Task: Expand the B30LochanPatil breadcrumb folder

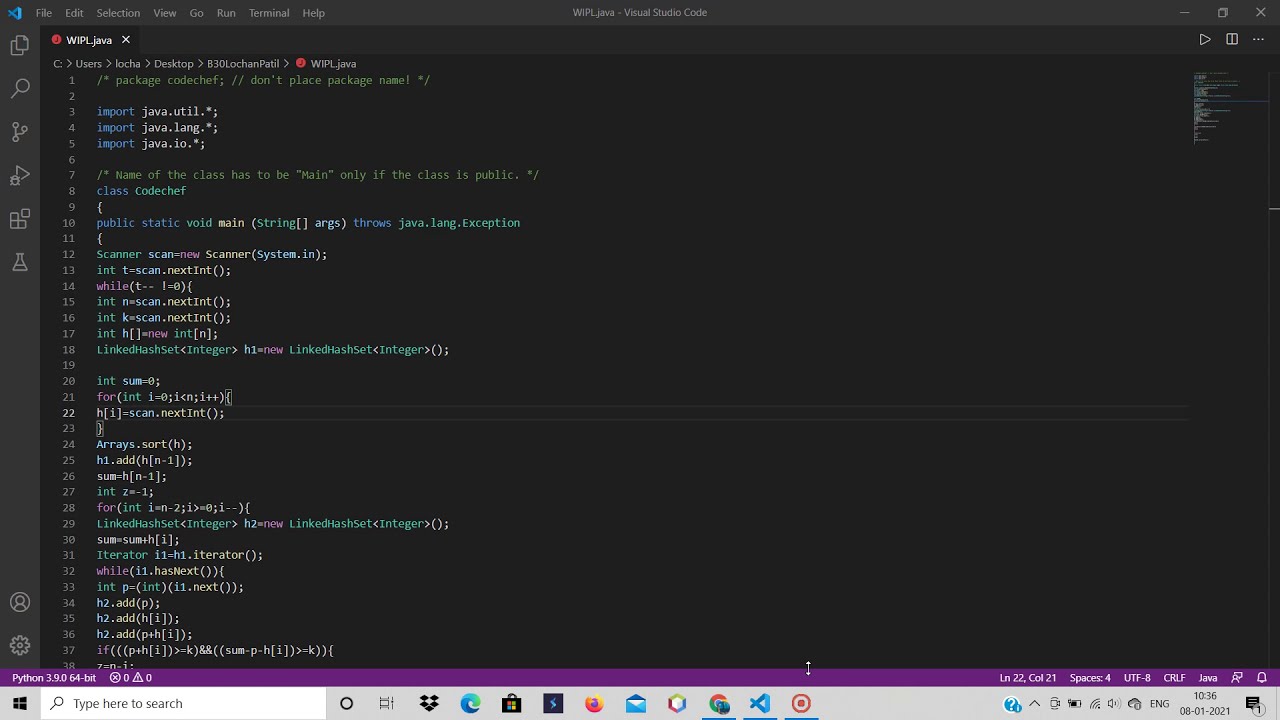Action: [x=243, y=64]
